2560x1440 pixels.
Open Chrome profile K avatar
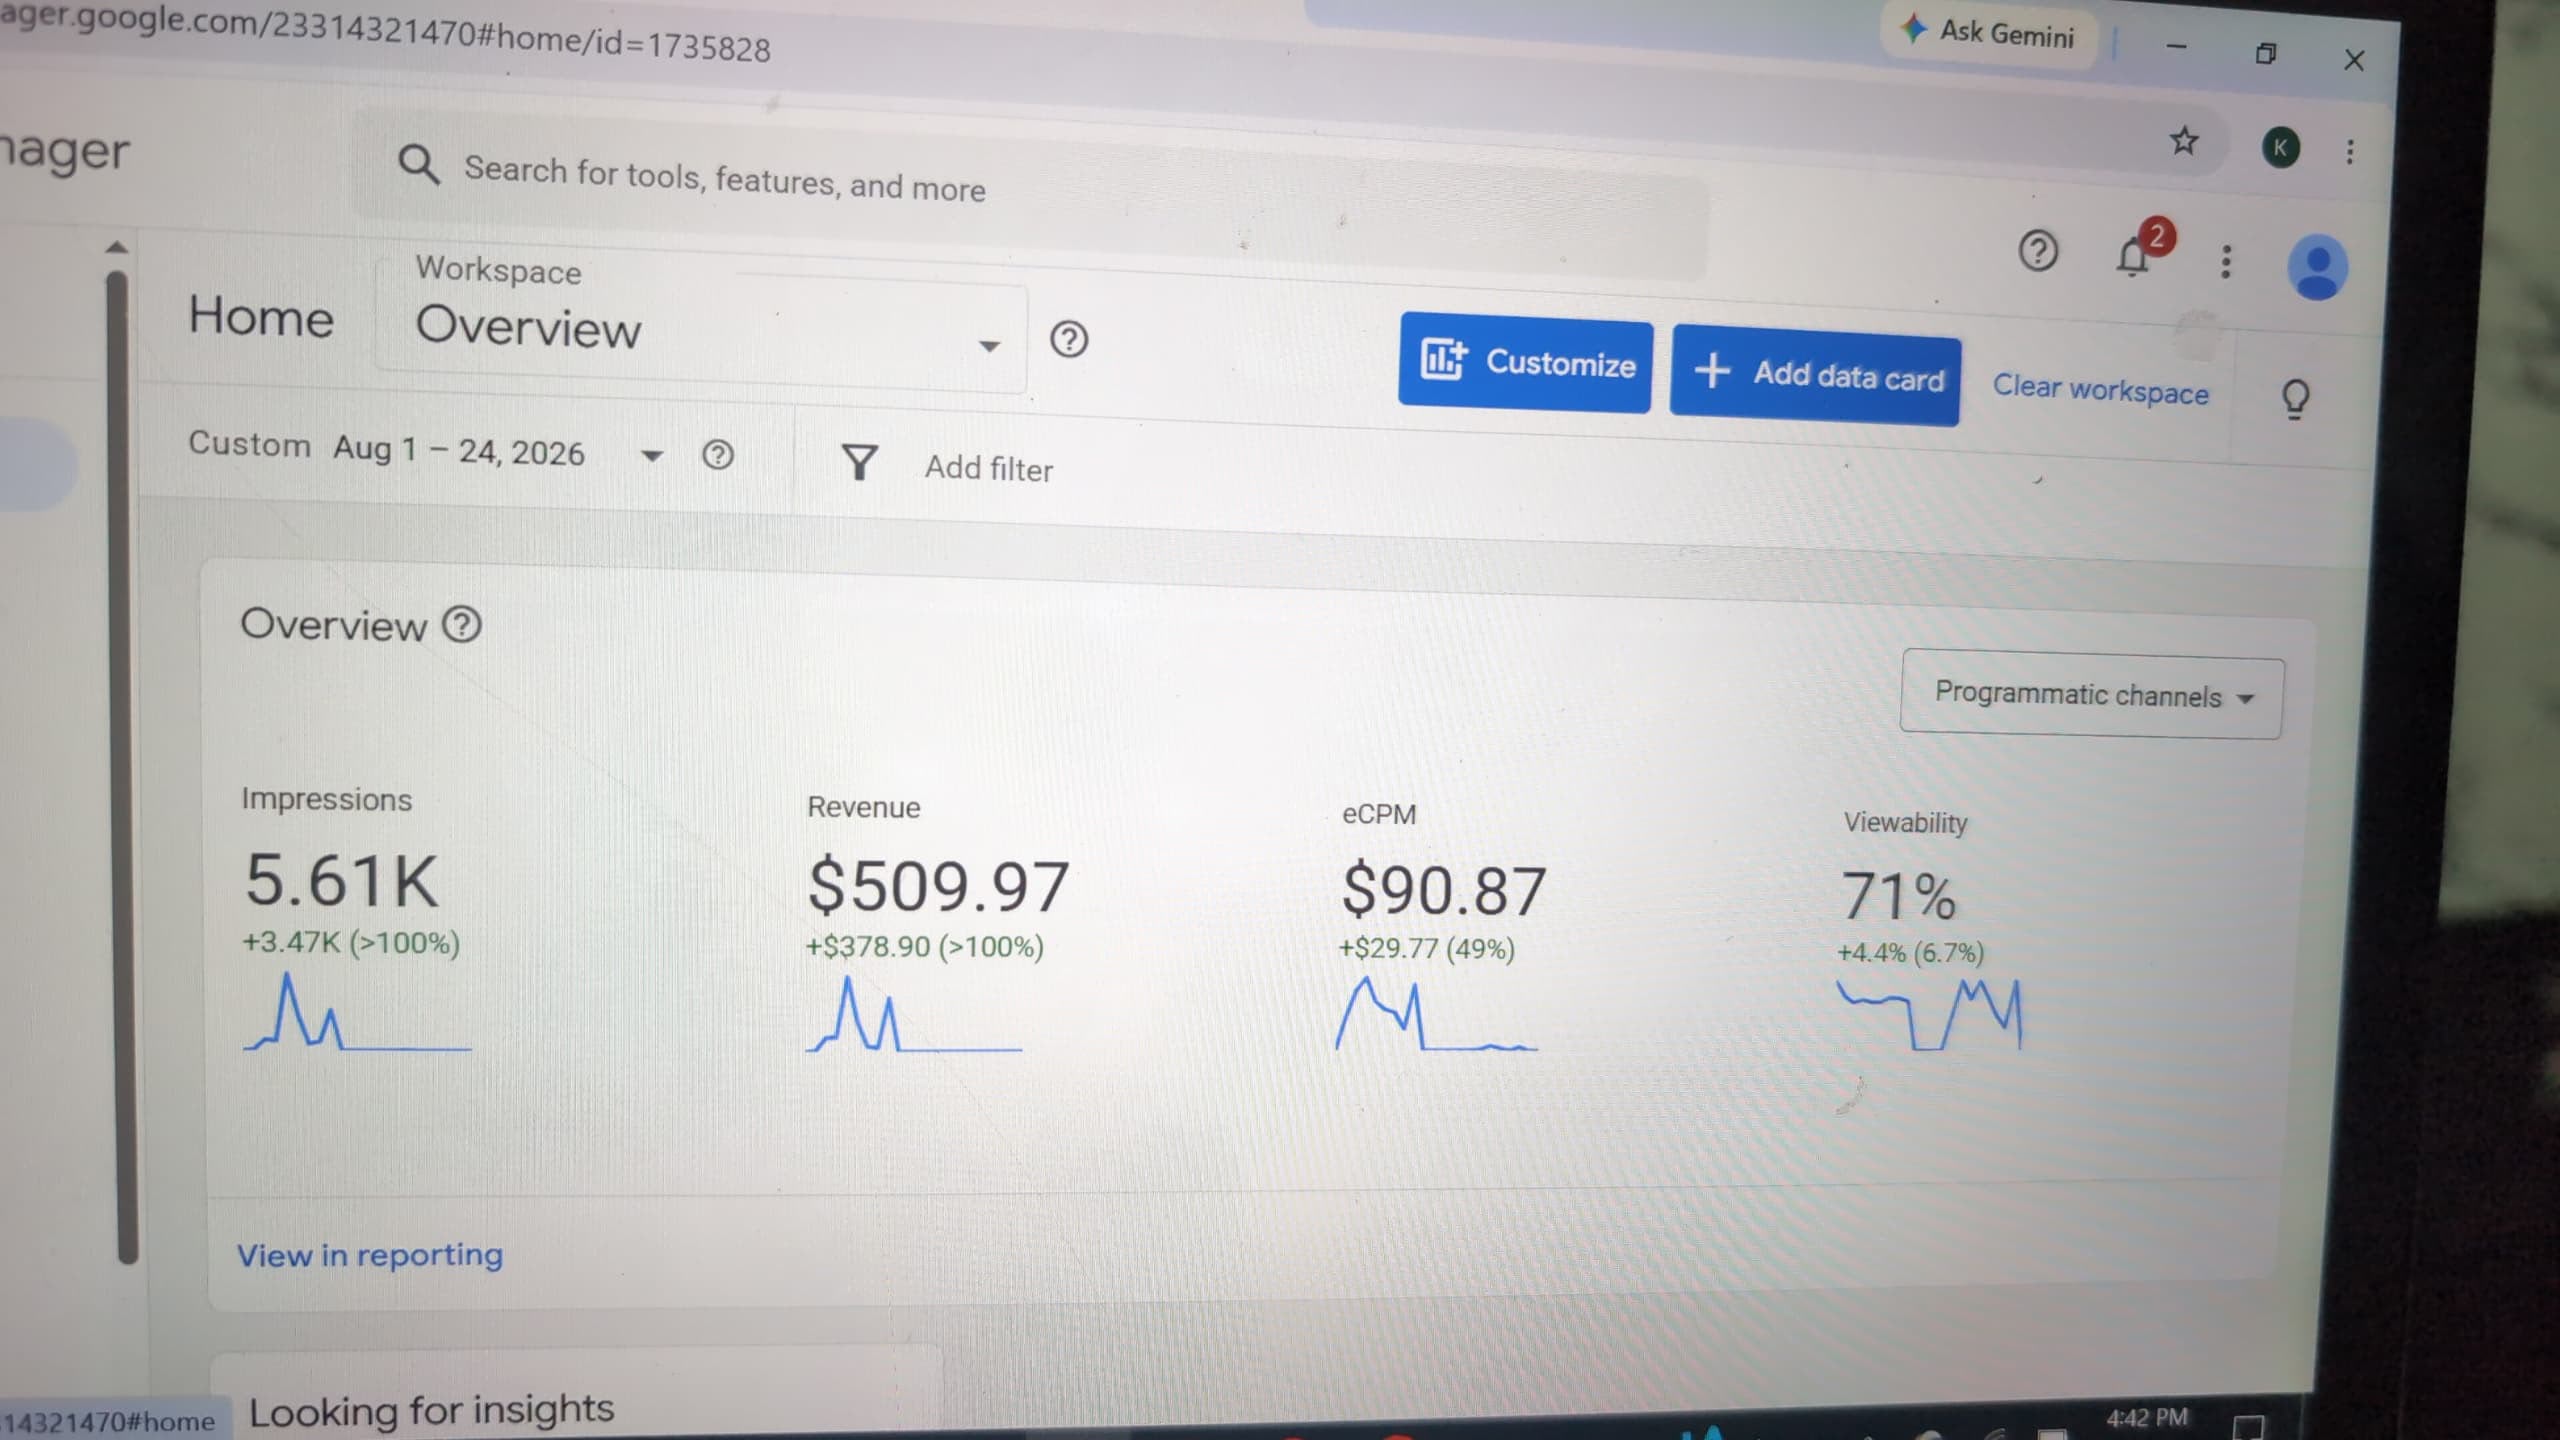coord(2280,148)
